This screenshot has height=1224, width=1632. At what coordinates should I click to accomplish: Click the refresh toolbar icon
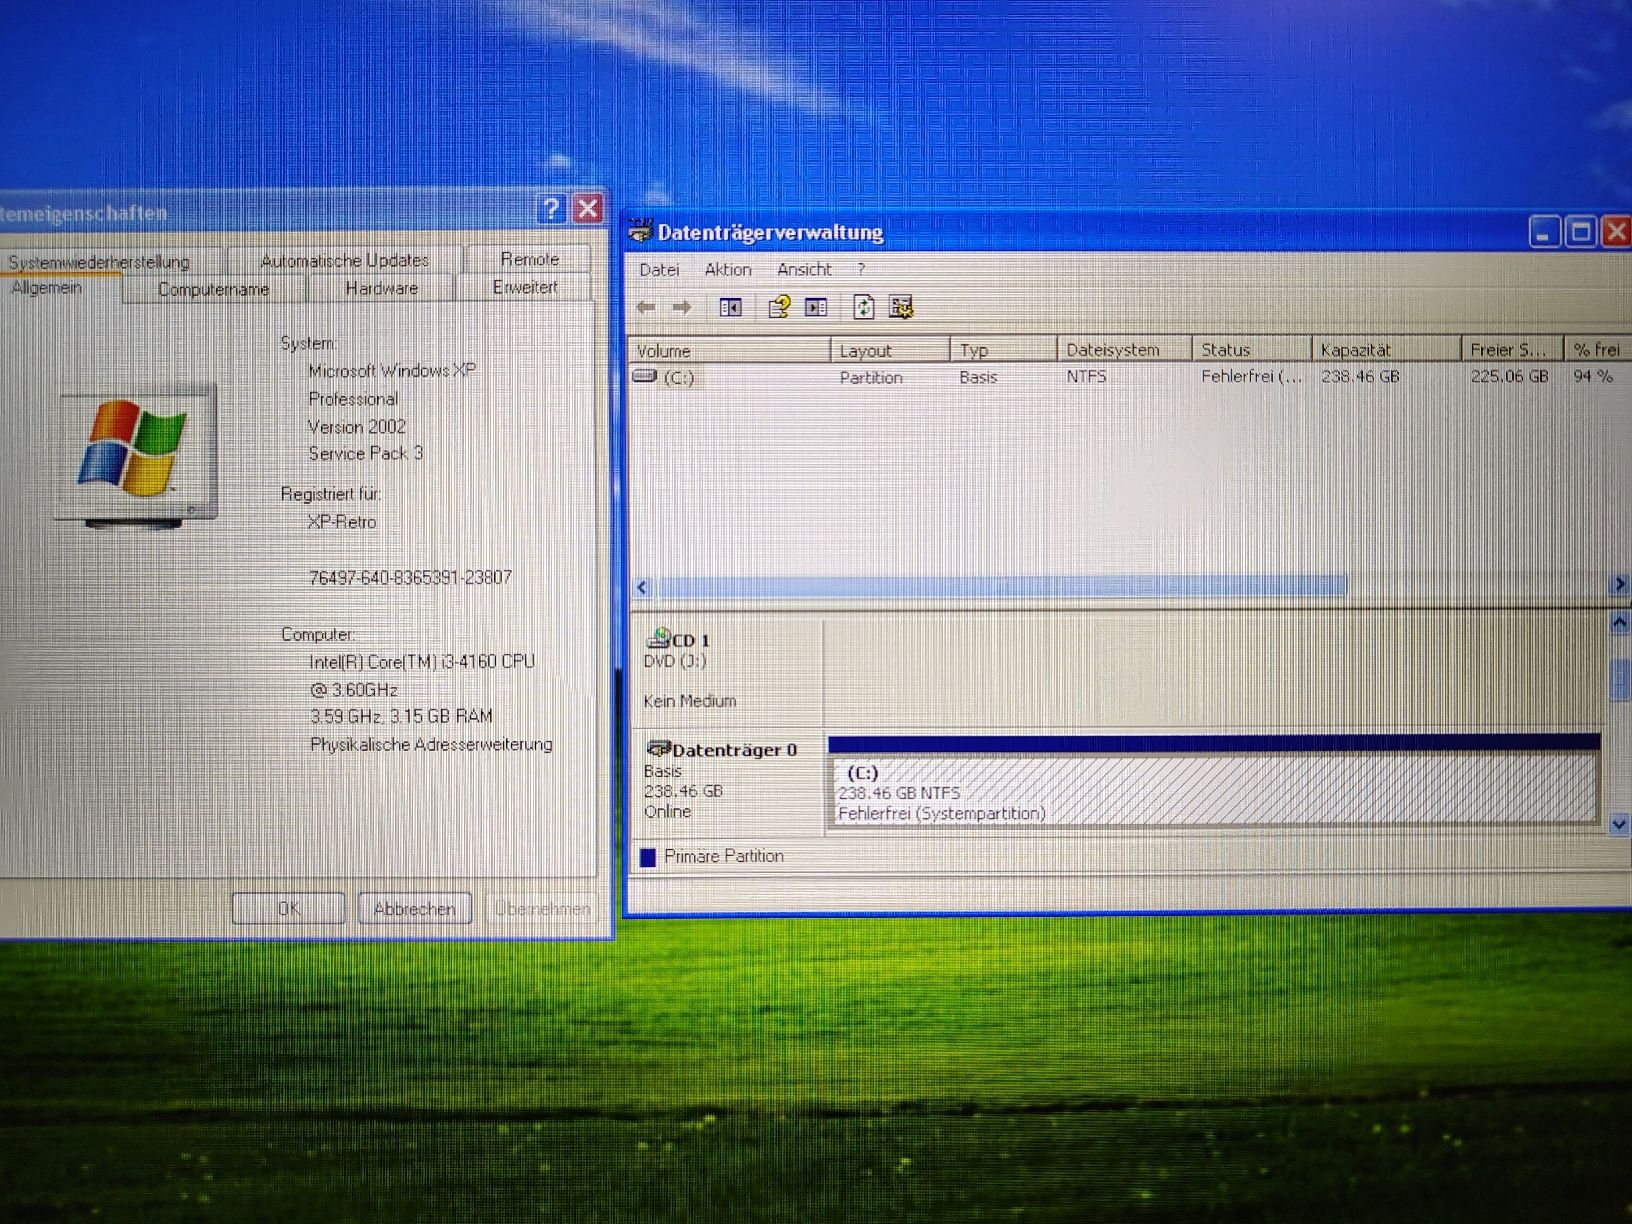864,307
